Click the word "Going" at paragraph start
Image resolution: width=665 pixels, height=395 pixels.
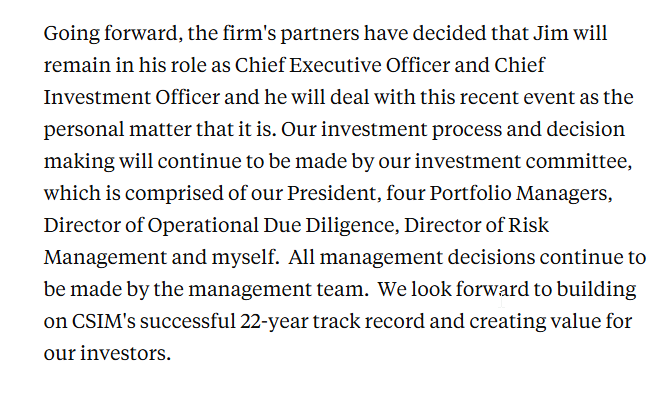click(x=72, y=34)
